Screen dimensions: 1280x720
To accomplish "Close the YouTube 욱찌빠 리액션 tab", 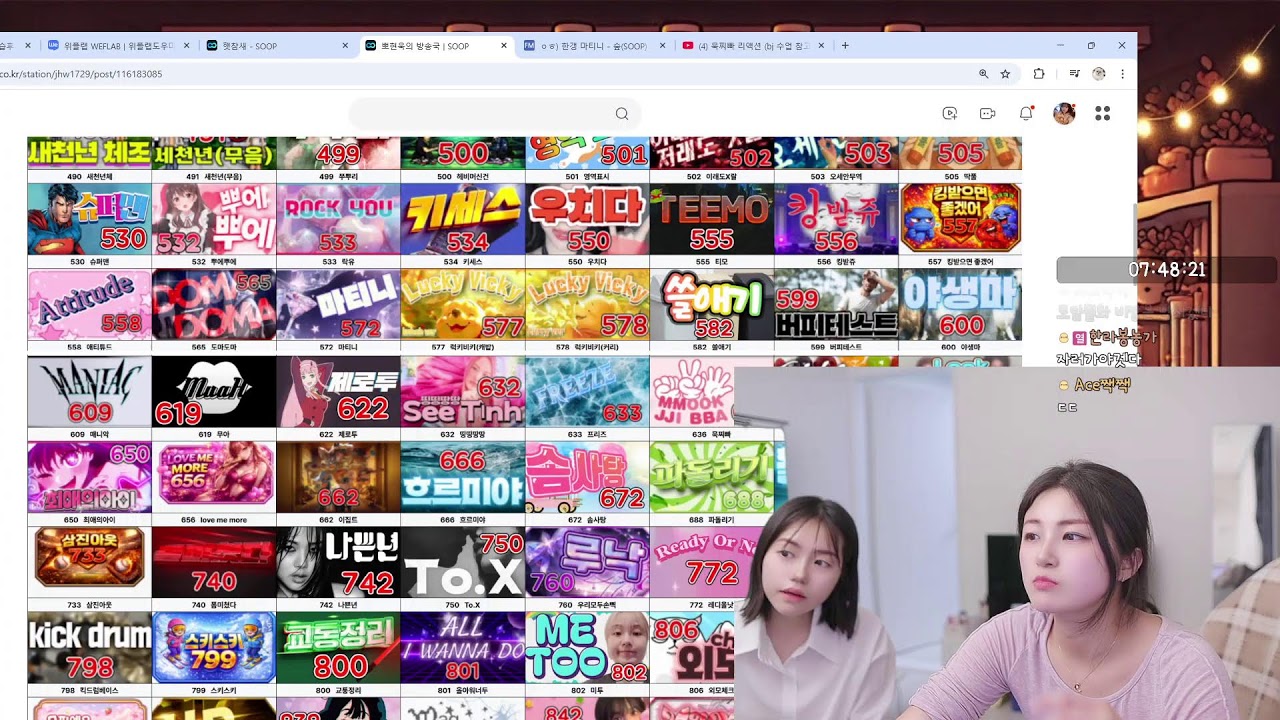I will coord(822,46).
